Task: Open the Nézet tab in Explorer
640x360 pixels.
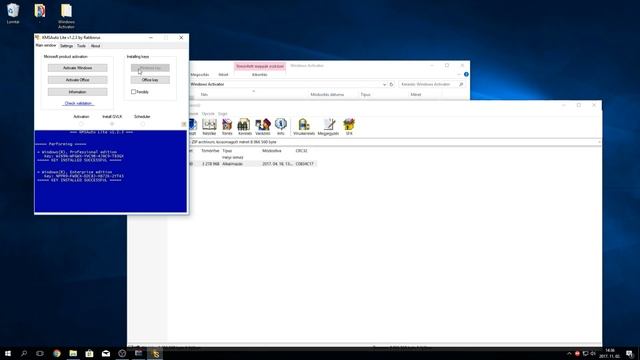Action: (x=223, y=75)
